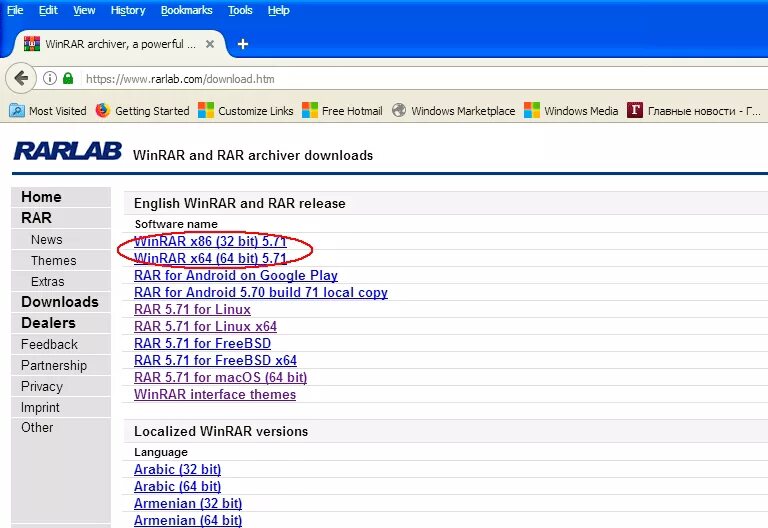
Task: Open the Edit menu
Action: (x=48, y=10)
